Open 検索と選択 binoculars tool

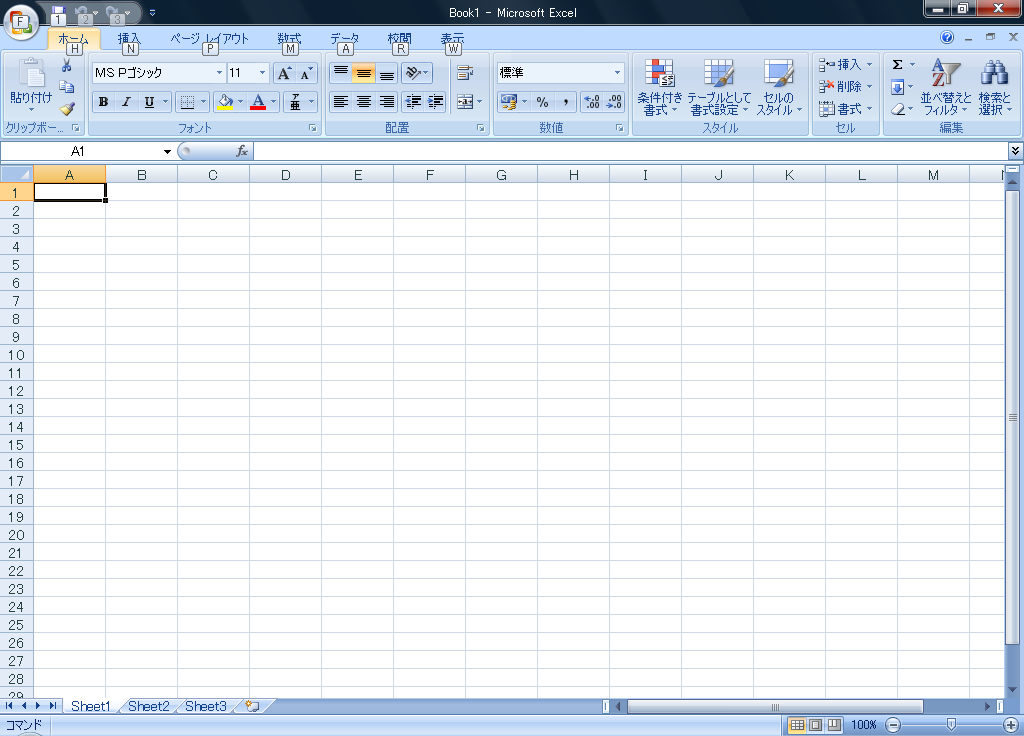[x=994, y=87]
